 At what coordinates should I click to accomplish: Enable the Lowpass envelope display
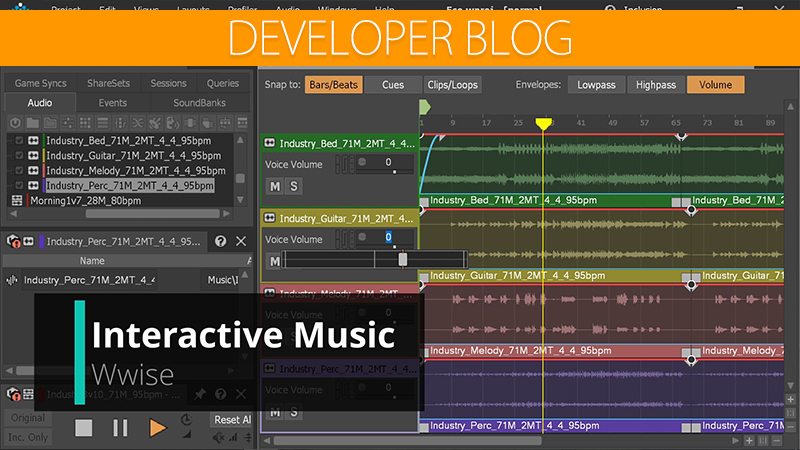(x=596, y=85)
